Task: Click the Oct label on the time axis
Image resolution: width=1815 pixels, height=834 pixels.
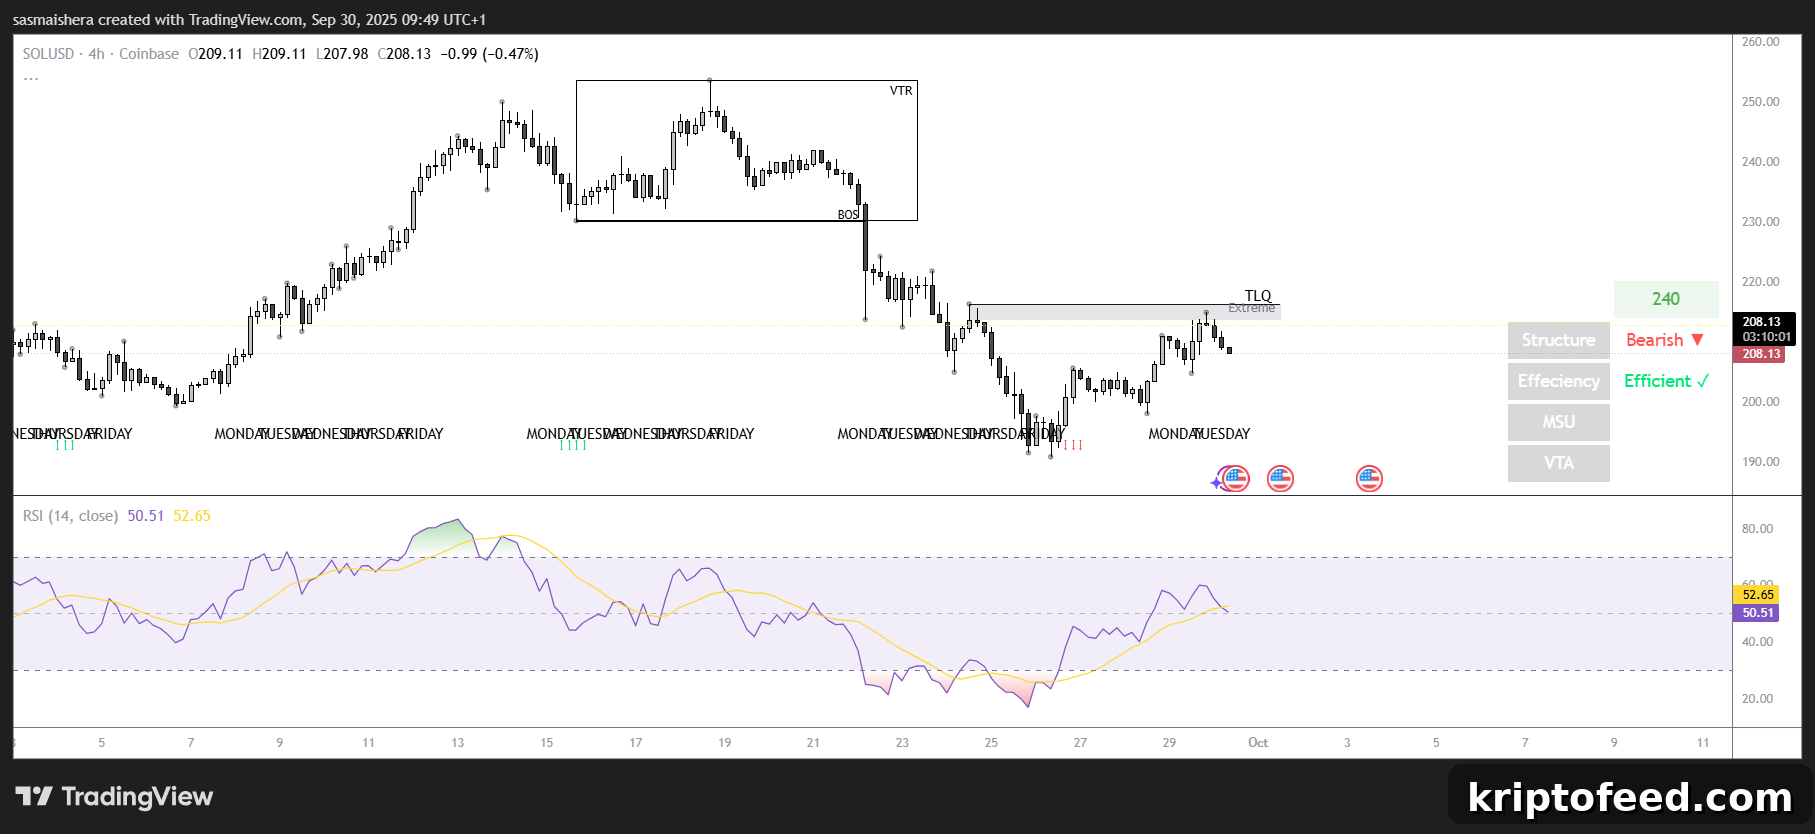Action: 1258,743
